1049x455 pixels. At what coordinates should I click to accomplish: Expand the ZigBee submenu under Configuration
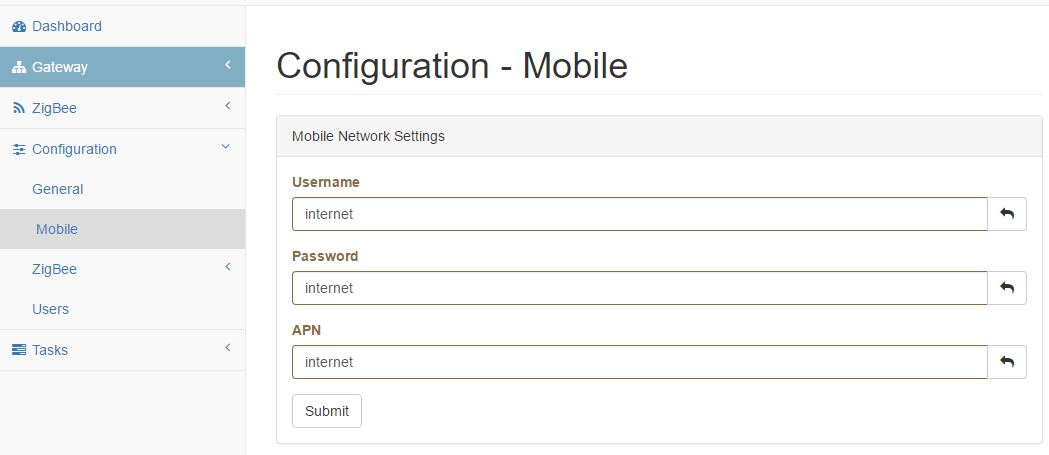pyautogui.click(x=227, y=268)
